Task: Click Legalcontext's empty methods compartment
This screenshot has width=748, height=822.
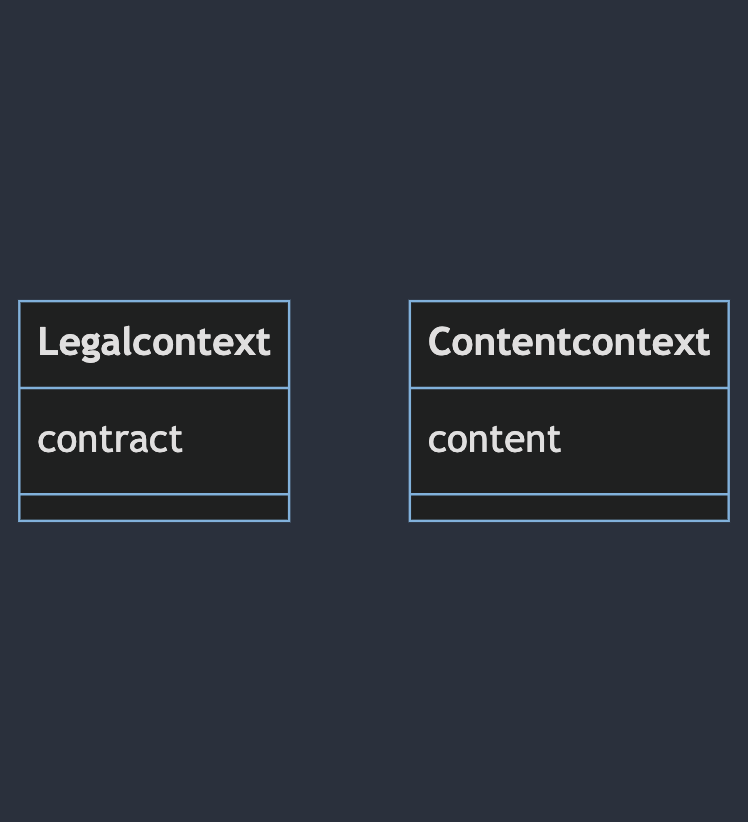Action: pos(154,507)
